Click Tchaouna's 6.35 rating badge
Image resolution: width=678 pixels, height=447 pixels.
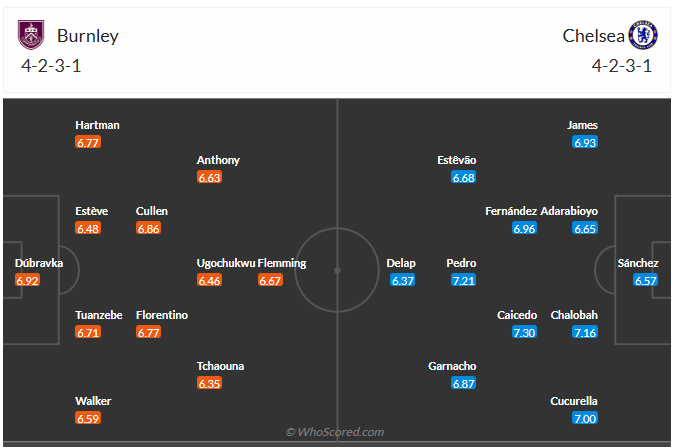[209, 384]
